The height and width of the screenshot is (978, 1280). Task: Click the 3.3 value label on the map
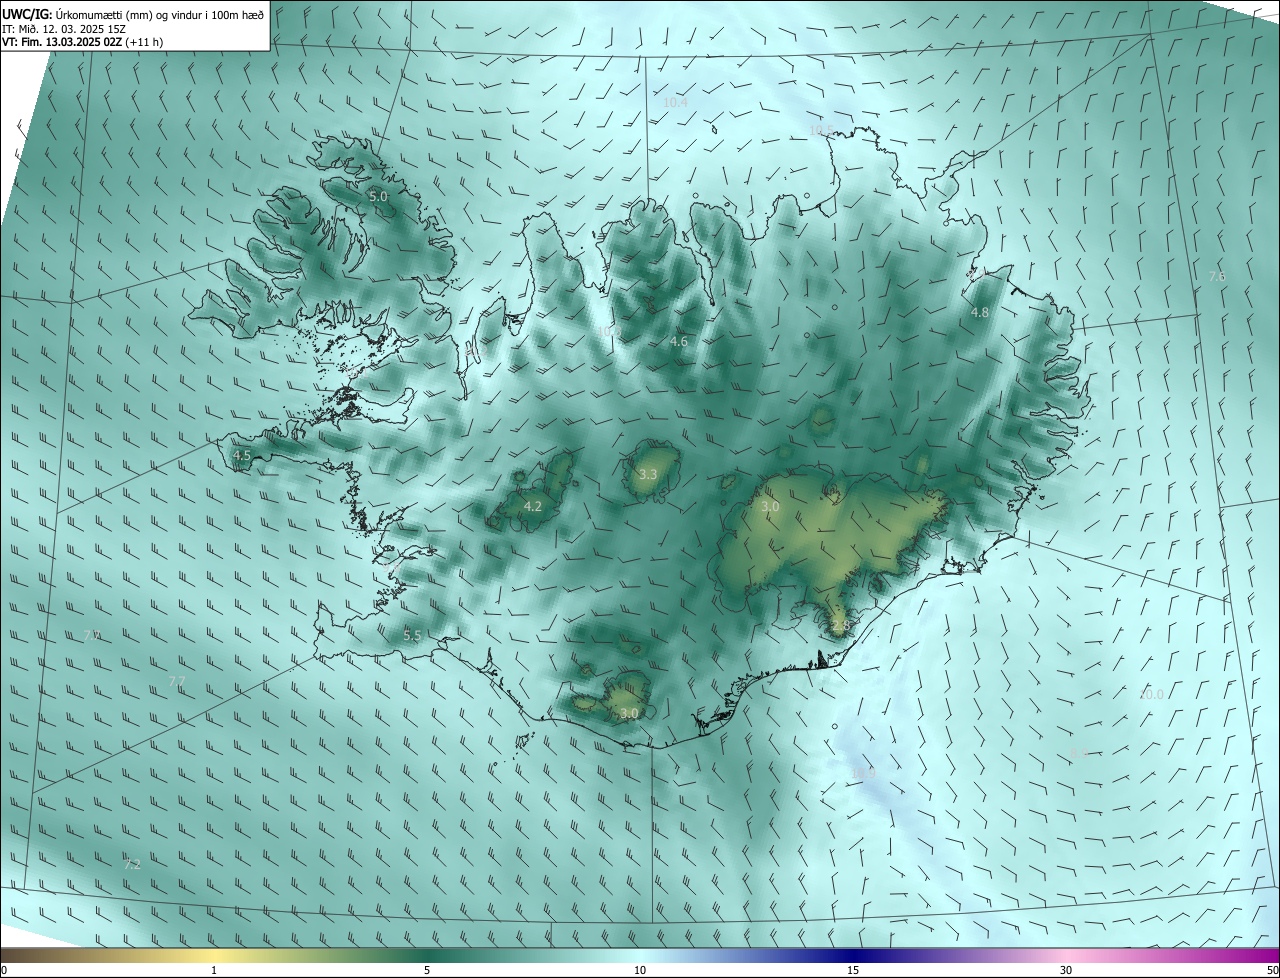648,474
